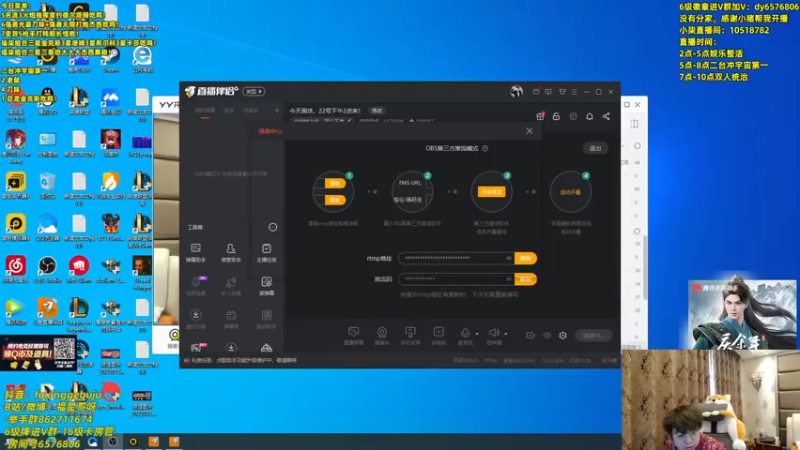Toggle the preview eye icon in bottom bar

pos(547,336)
